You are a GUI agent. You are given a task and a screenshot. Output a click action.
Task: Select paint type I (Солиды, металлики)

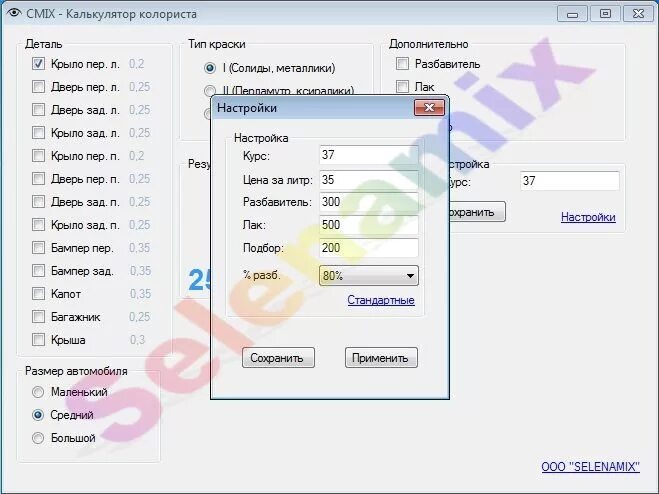(210, 68)
